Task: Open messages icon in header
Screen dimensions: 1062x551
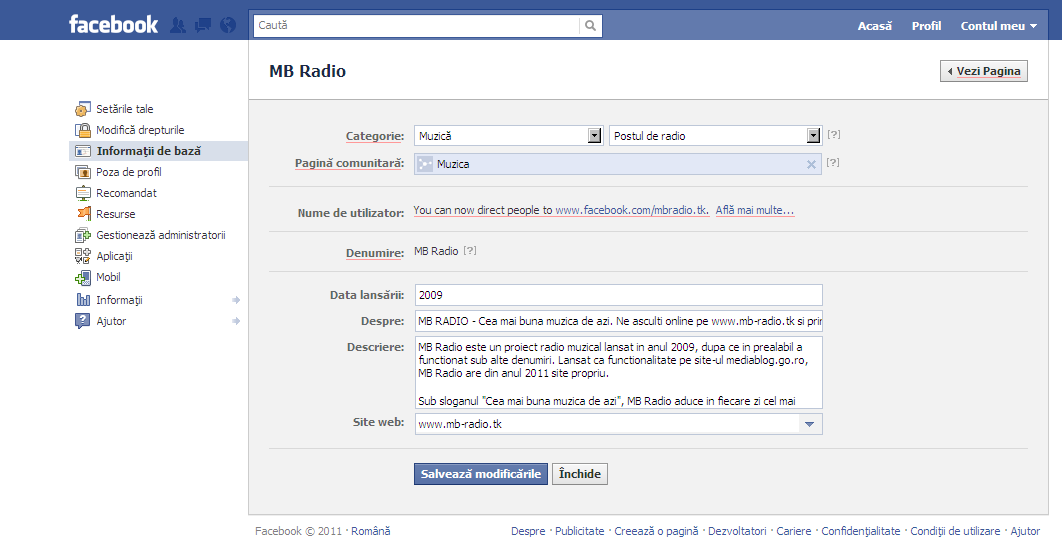Action: (203, 26)
